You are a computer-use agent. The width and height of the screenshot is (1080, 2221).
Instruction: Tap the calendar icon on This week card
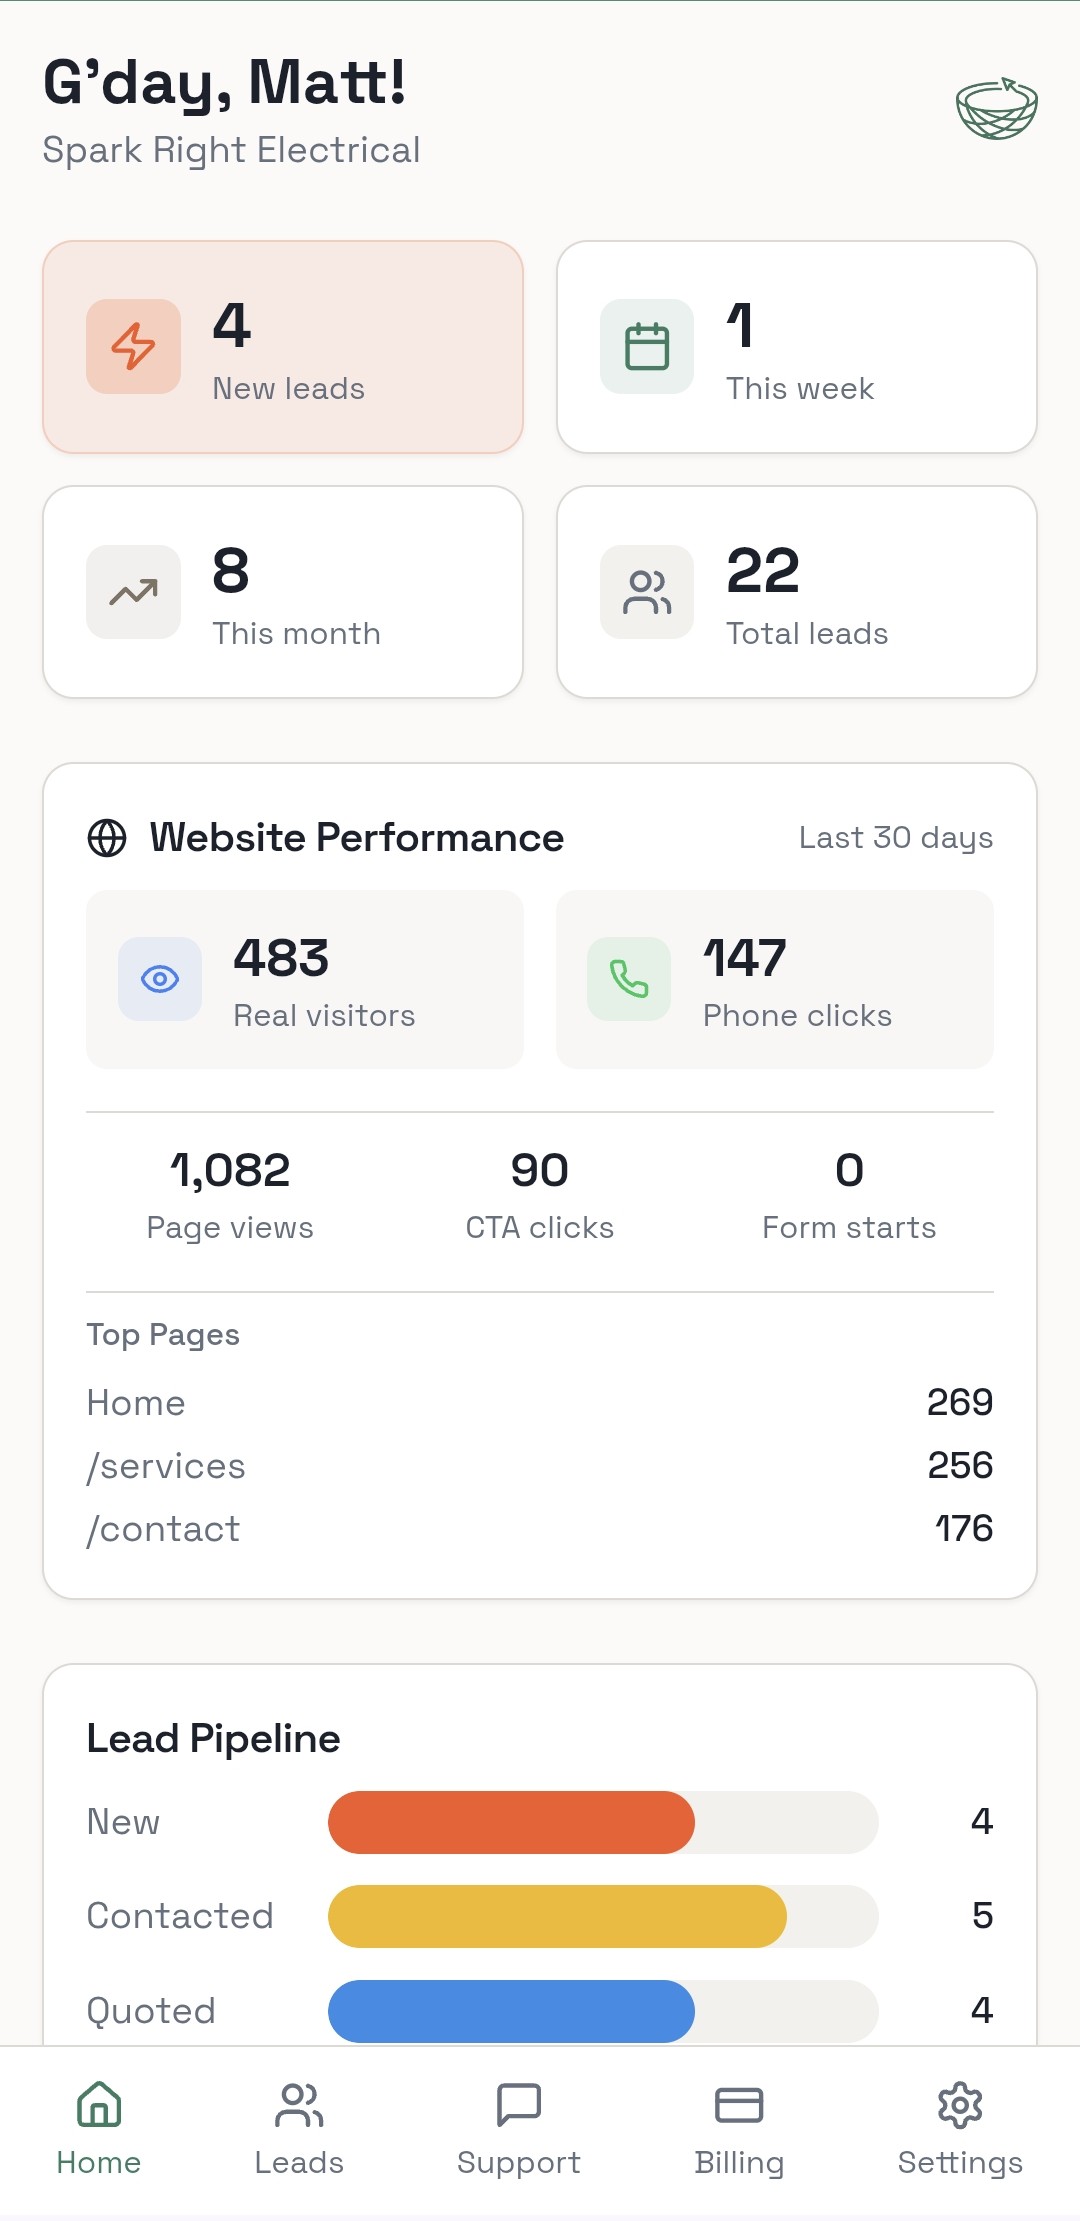(x=646, y=347)
